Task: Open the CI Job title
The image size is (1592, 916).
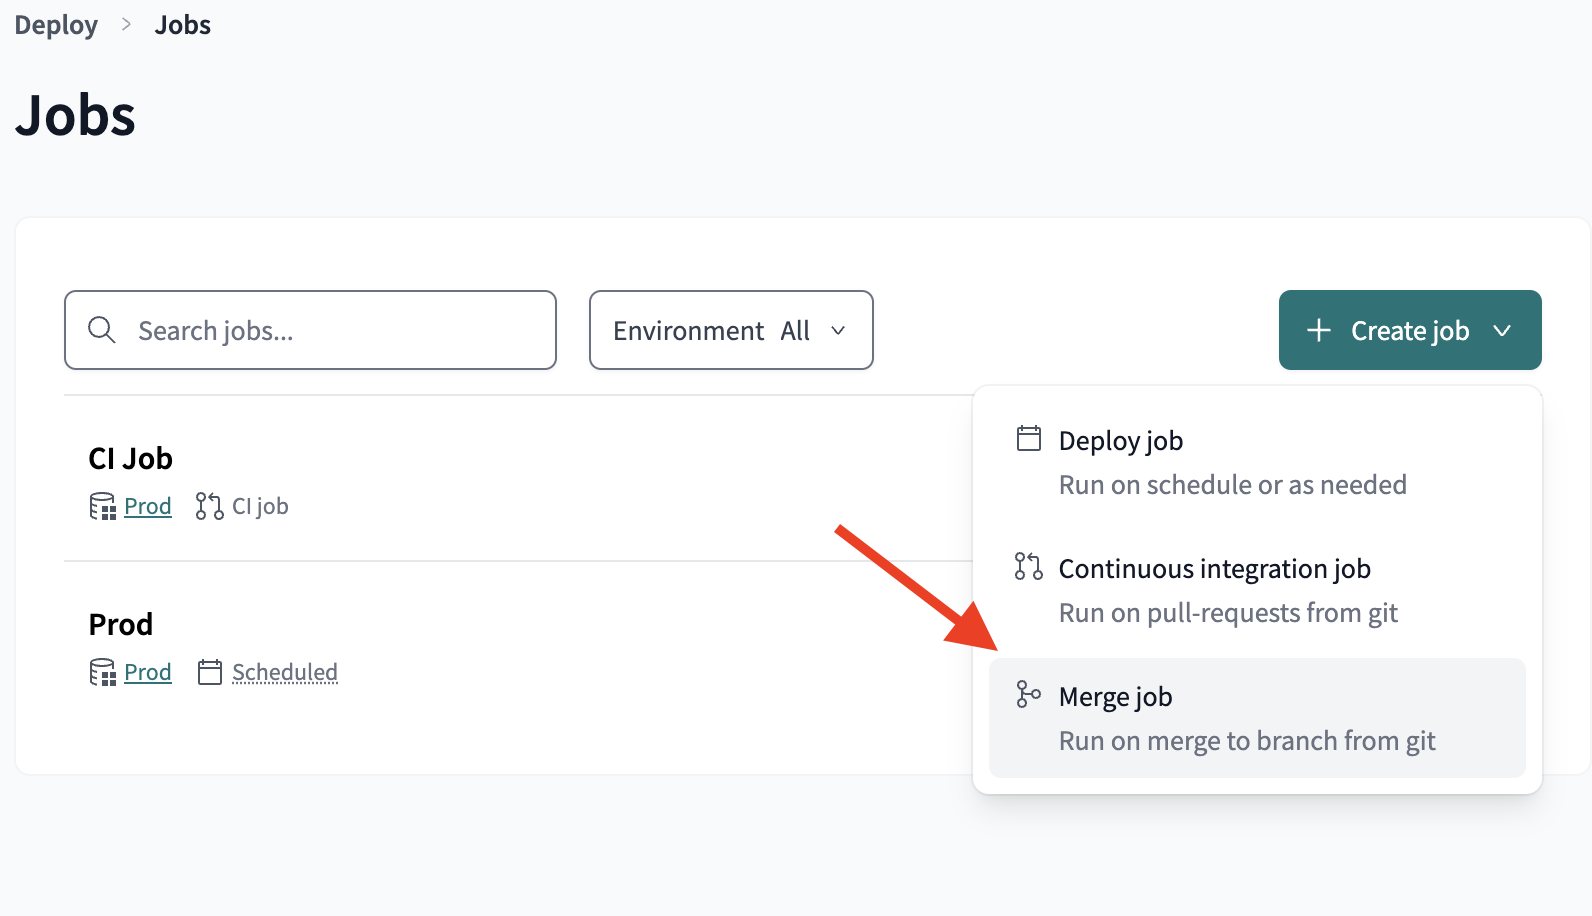Action: [x=131, y=458]
